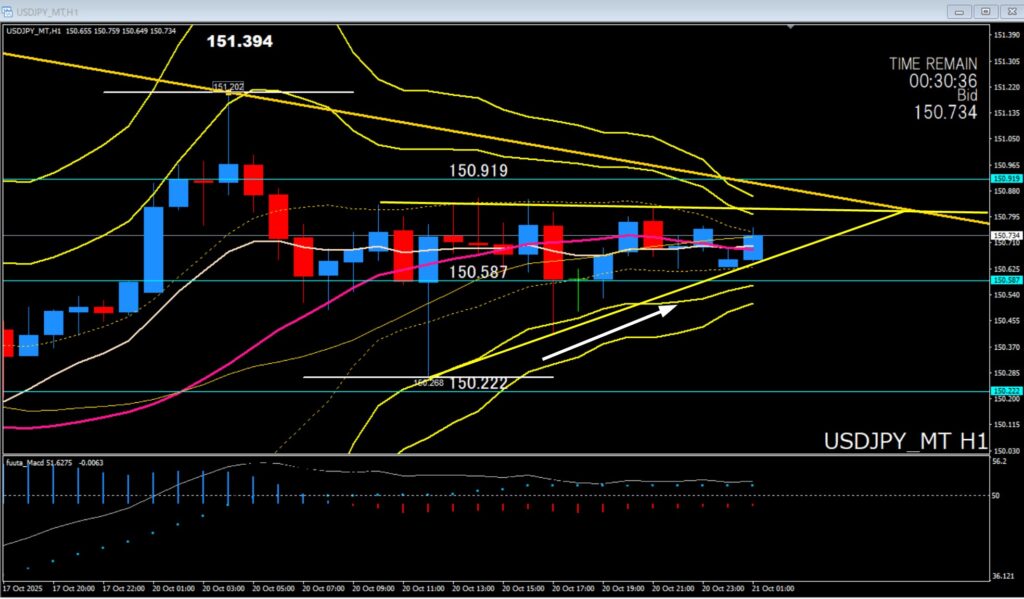Screen dimensions: 1024x599
Task: Select the 150.919 chart text label
Action: tap(478, 171)
